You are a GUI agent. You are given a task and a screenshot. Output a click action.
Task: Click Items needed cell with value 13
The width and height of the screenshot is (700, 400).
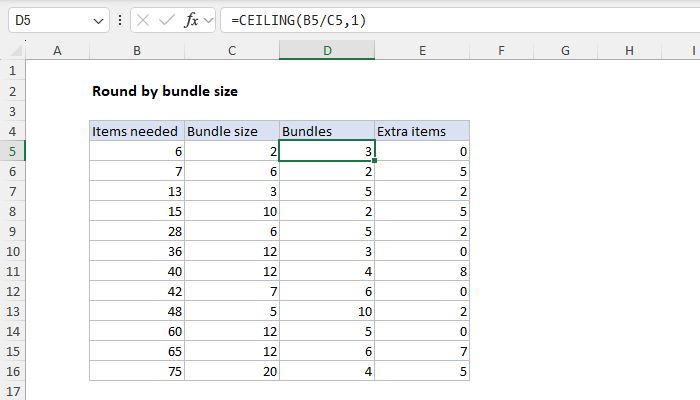(137, 191)
